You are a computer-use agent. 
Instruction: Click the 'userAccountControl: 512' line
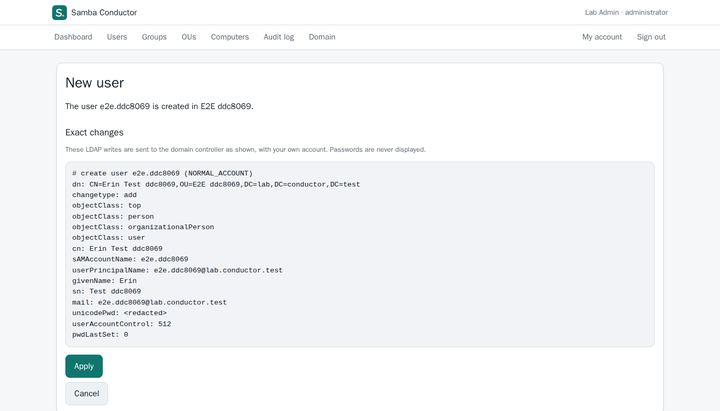[122, 324]
